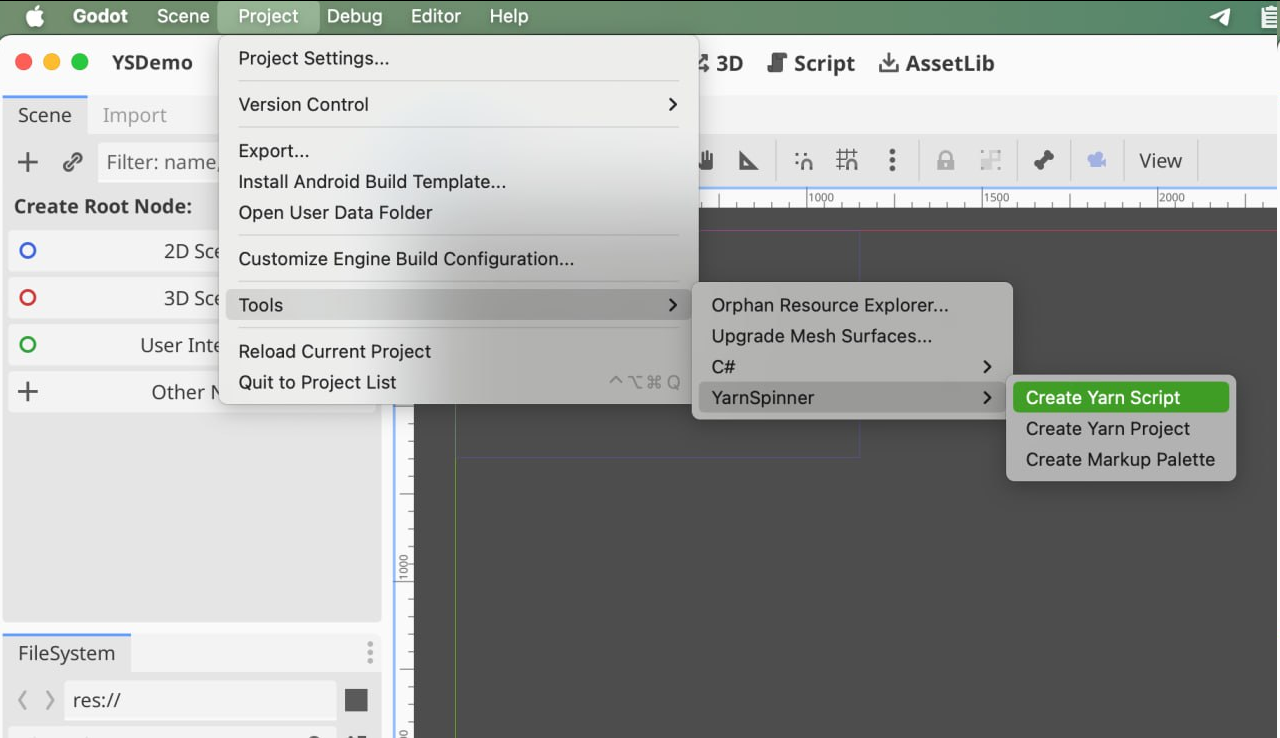Open Project Settings from the Project menu
The height and width of the screenshot is (738, 1280).
click(x=314, y=58)
